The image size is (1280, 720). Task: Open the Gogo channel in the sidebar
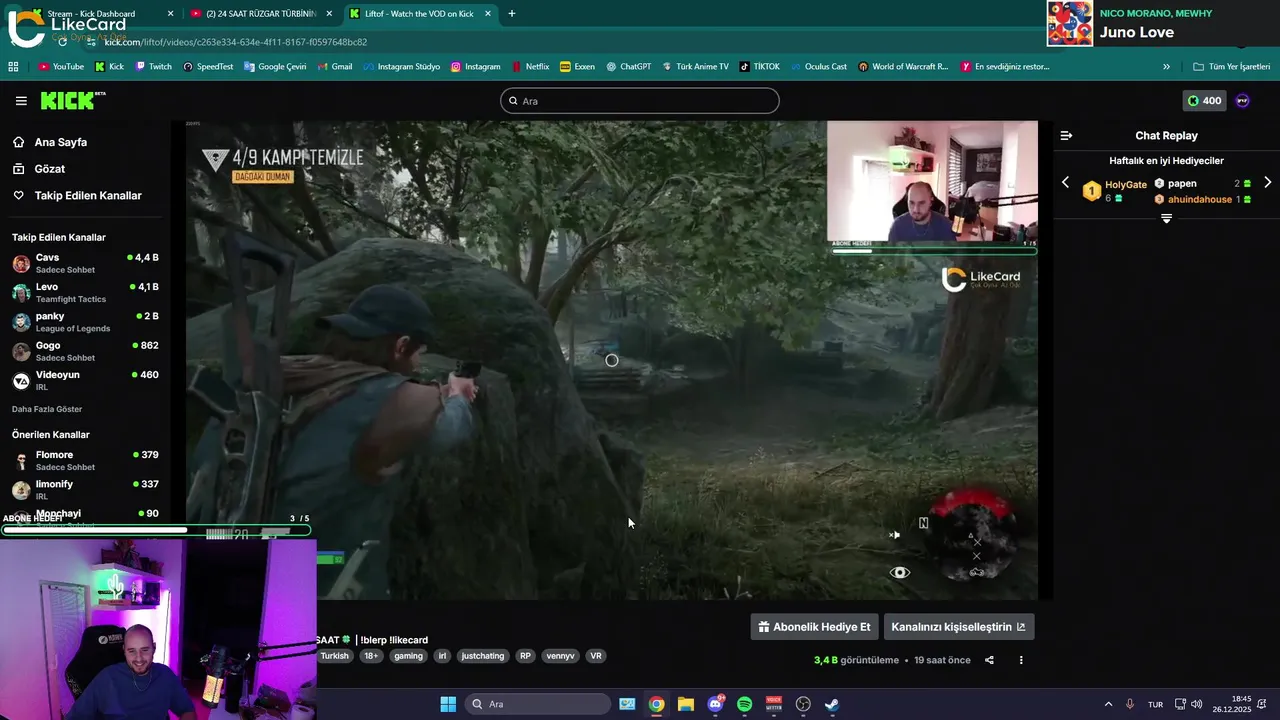point(85,351)
